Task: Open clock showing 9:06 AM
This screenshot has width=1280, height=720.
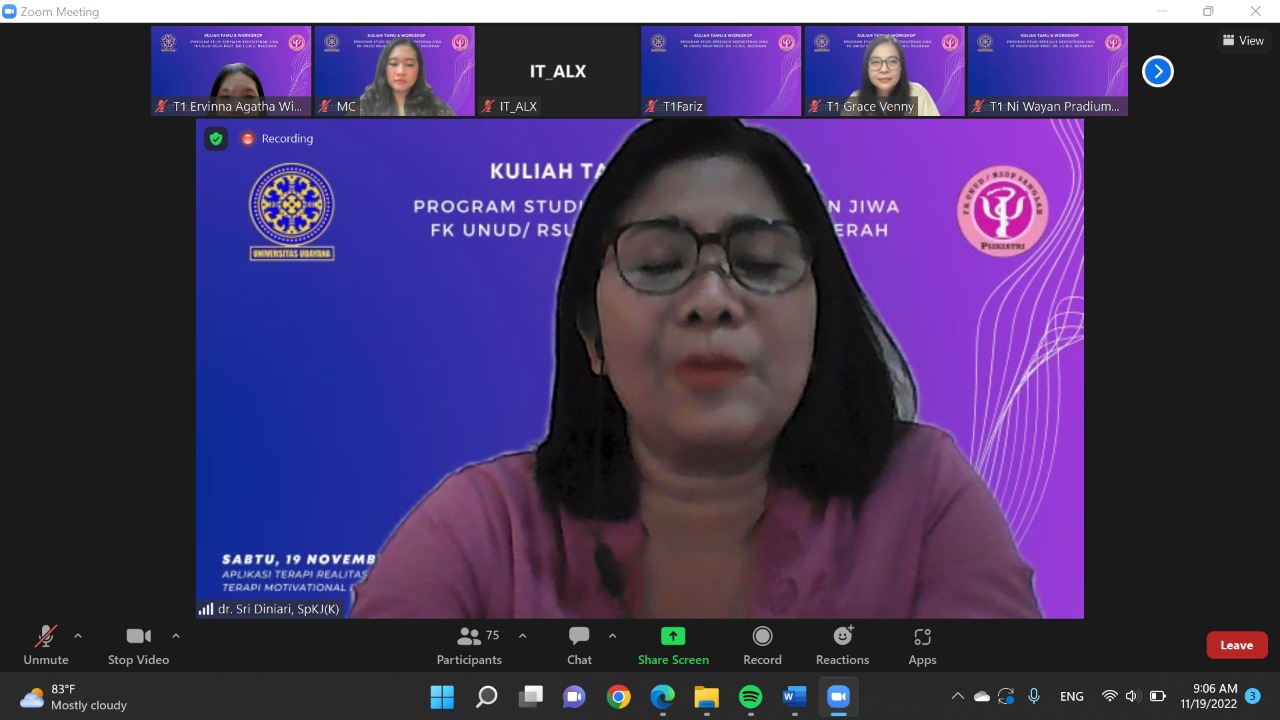Action: click(x=1208, y=697)
